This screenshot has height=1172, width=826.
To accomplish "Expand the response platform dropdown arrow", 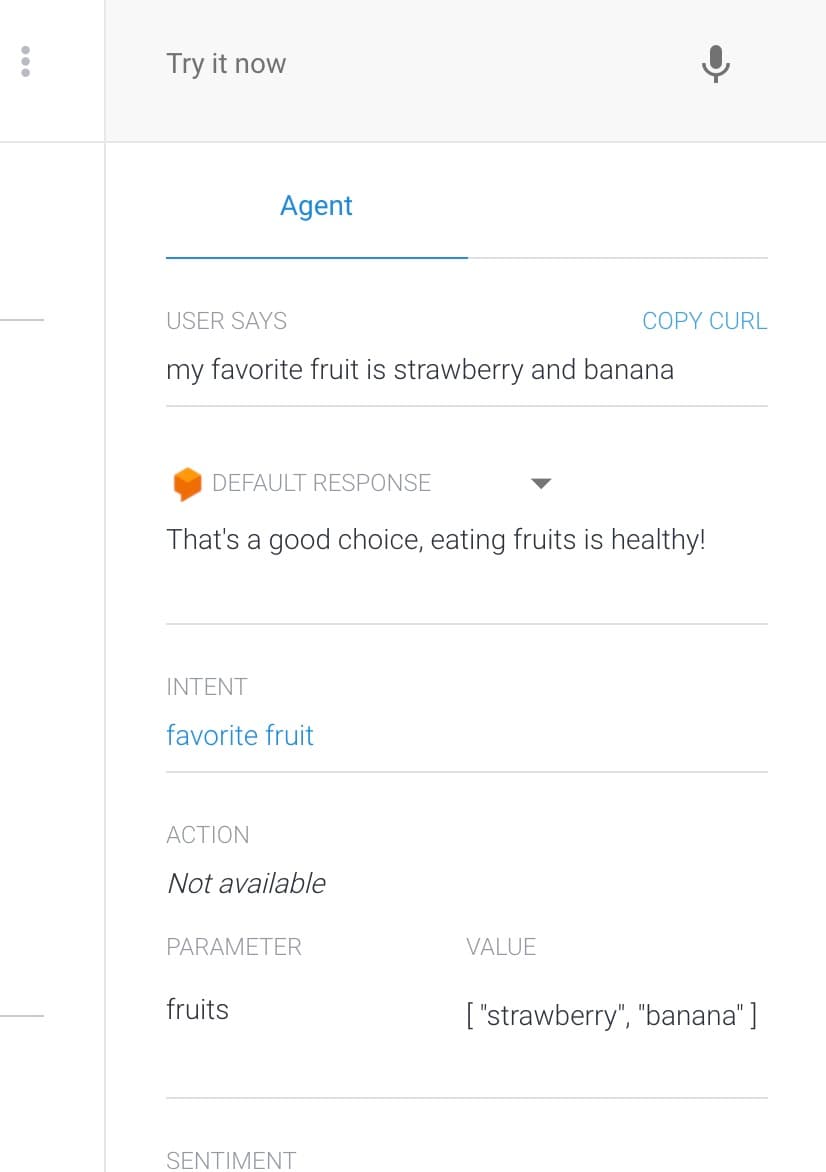I will coord(540,484).
